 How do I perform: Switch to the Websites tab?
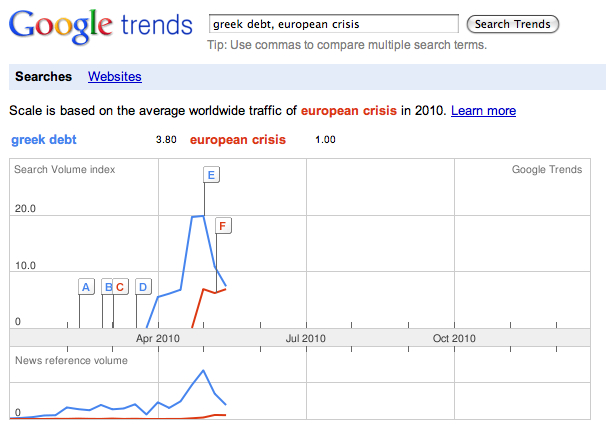coord(115,76)
